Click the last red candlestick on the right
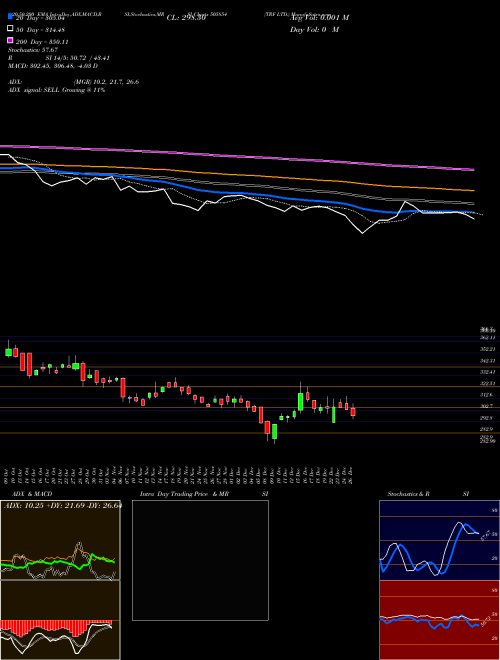This screenshot has height=660, width=500. click(x=353, y=411)
